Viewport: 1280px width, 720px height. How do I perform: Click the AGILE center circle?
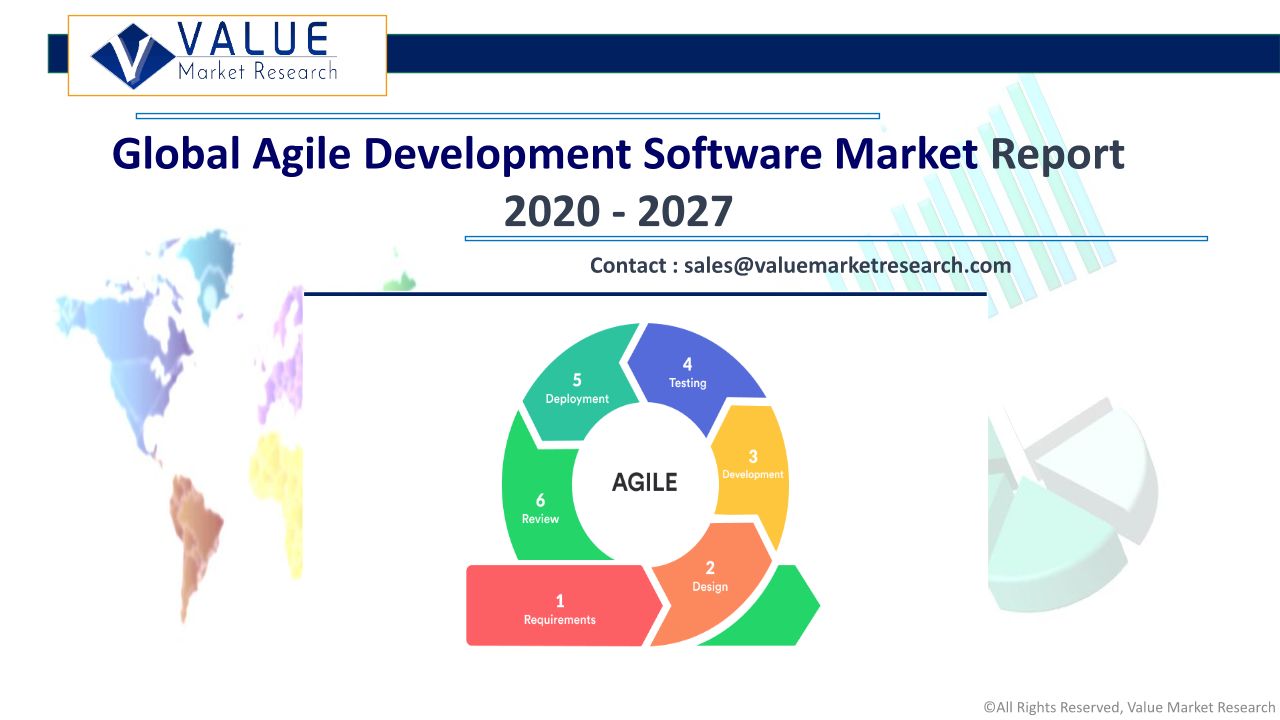[644, 482]
